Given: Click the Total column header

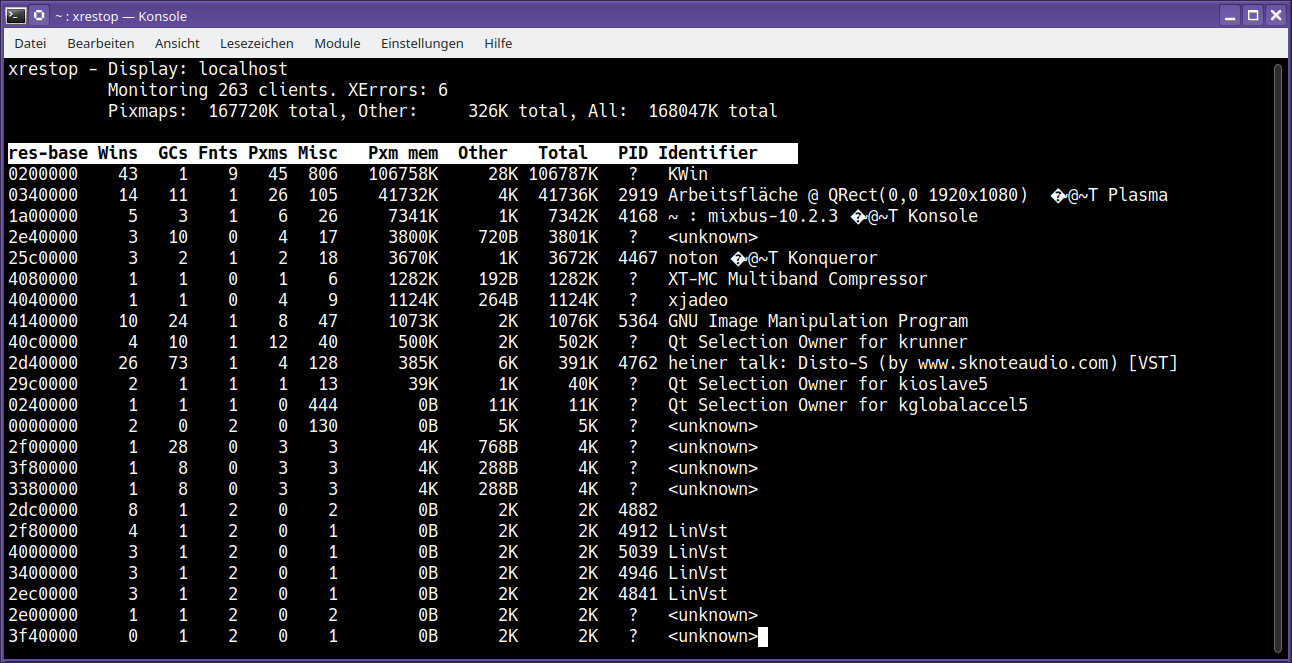Looking at the screenshot, I should 563,153.
